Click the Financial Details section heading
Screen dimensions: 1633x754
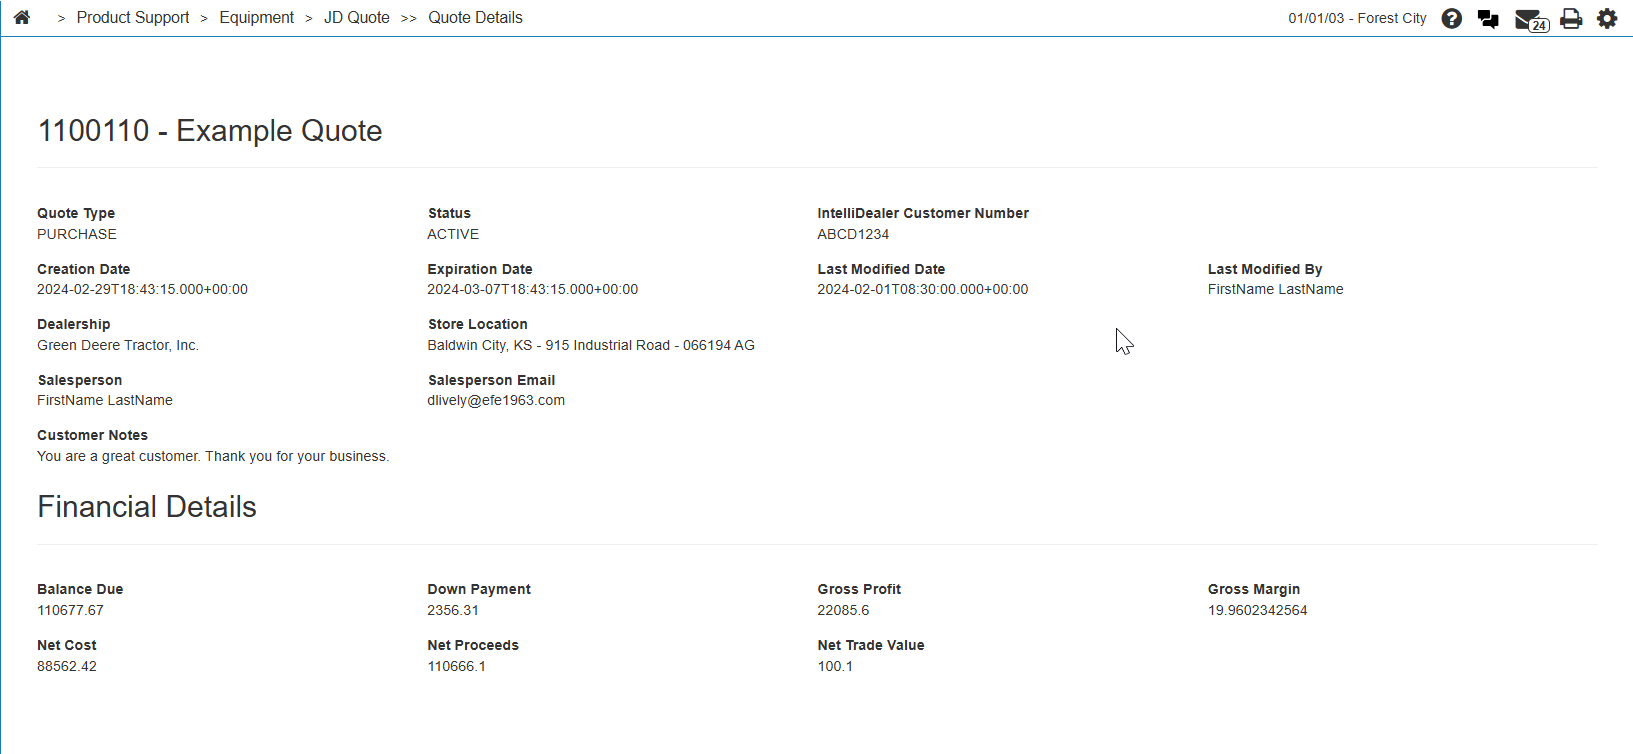[x=147, y=507]
